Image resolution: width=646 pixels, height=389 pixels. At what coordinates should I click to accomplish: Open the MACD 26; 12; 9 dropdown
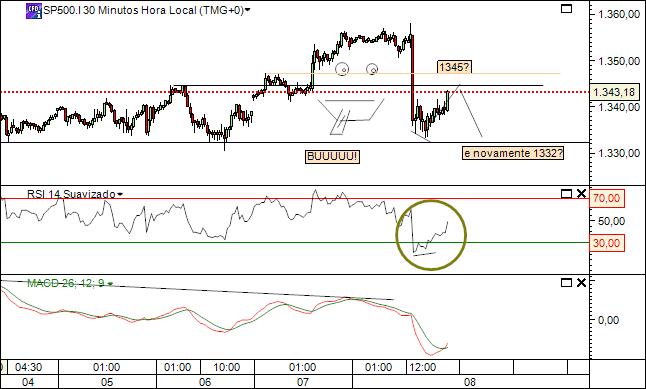(110, 284)
